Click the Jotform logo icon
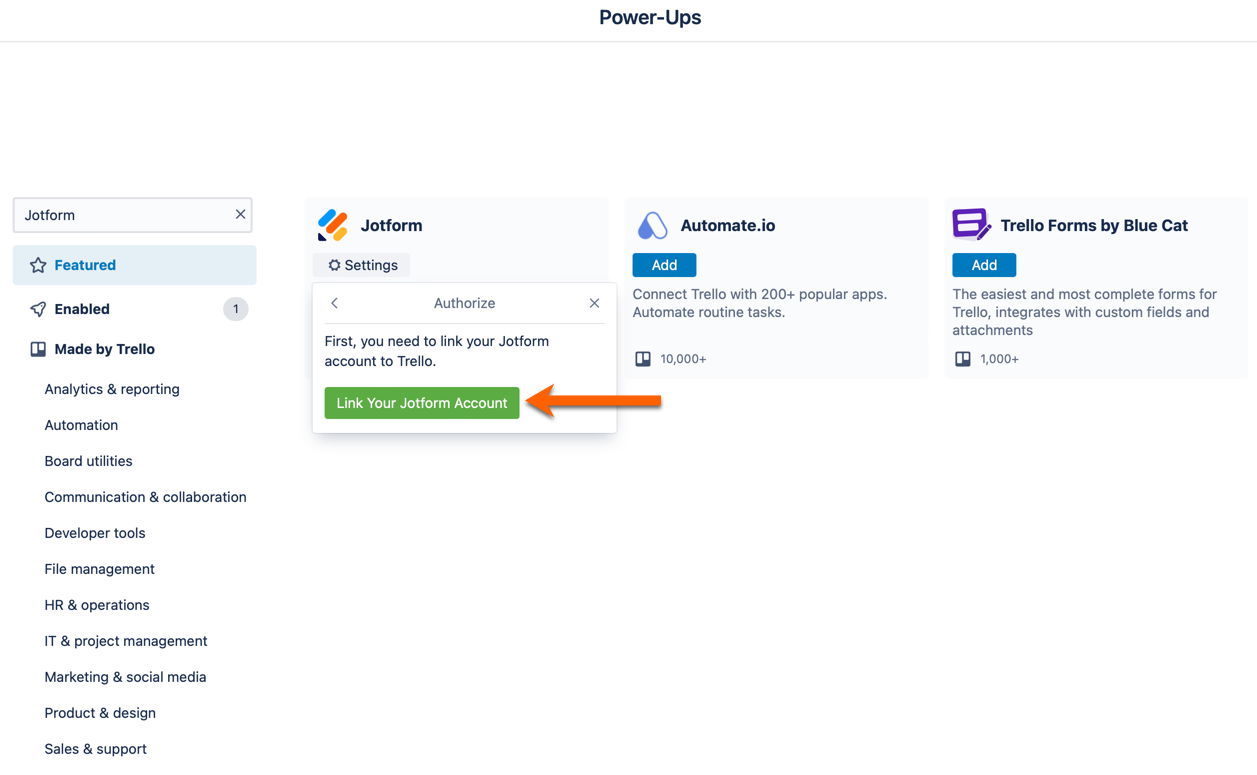 [333, 225]
